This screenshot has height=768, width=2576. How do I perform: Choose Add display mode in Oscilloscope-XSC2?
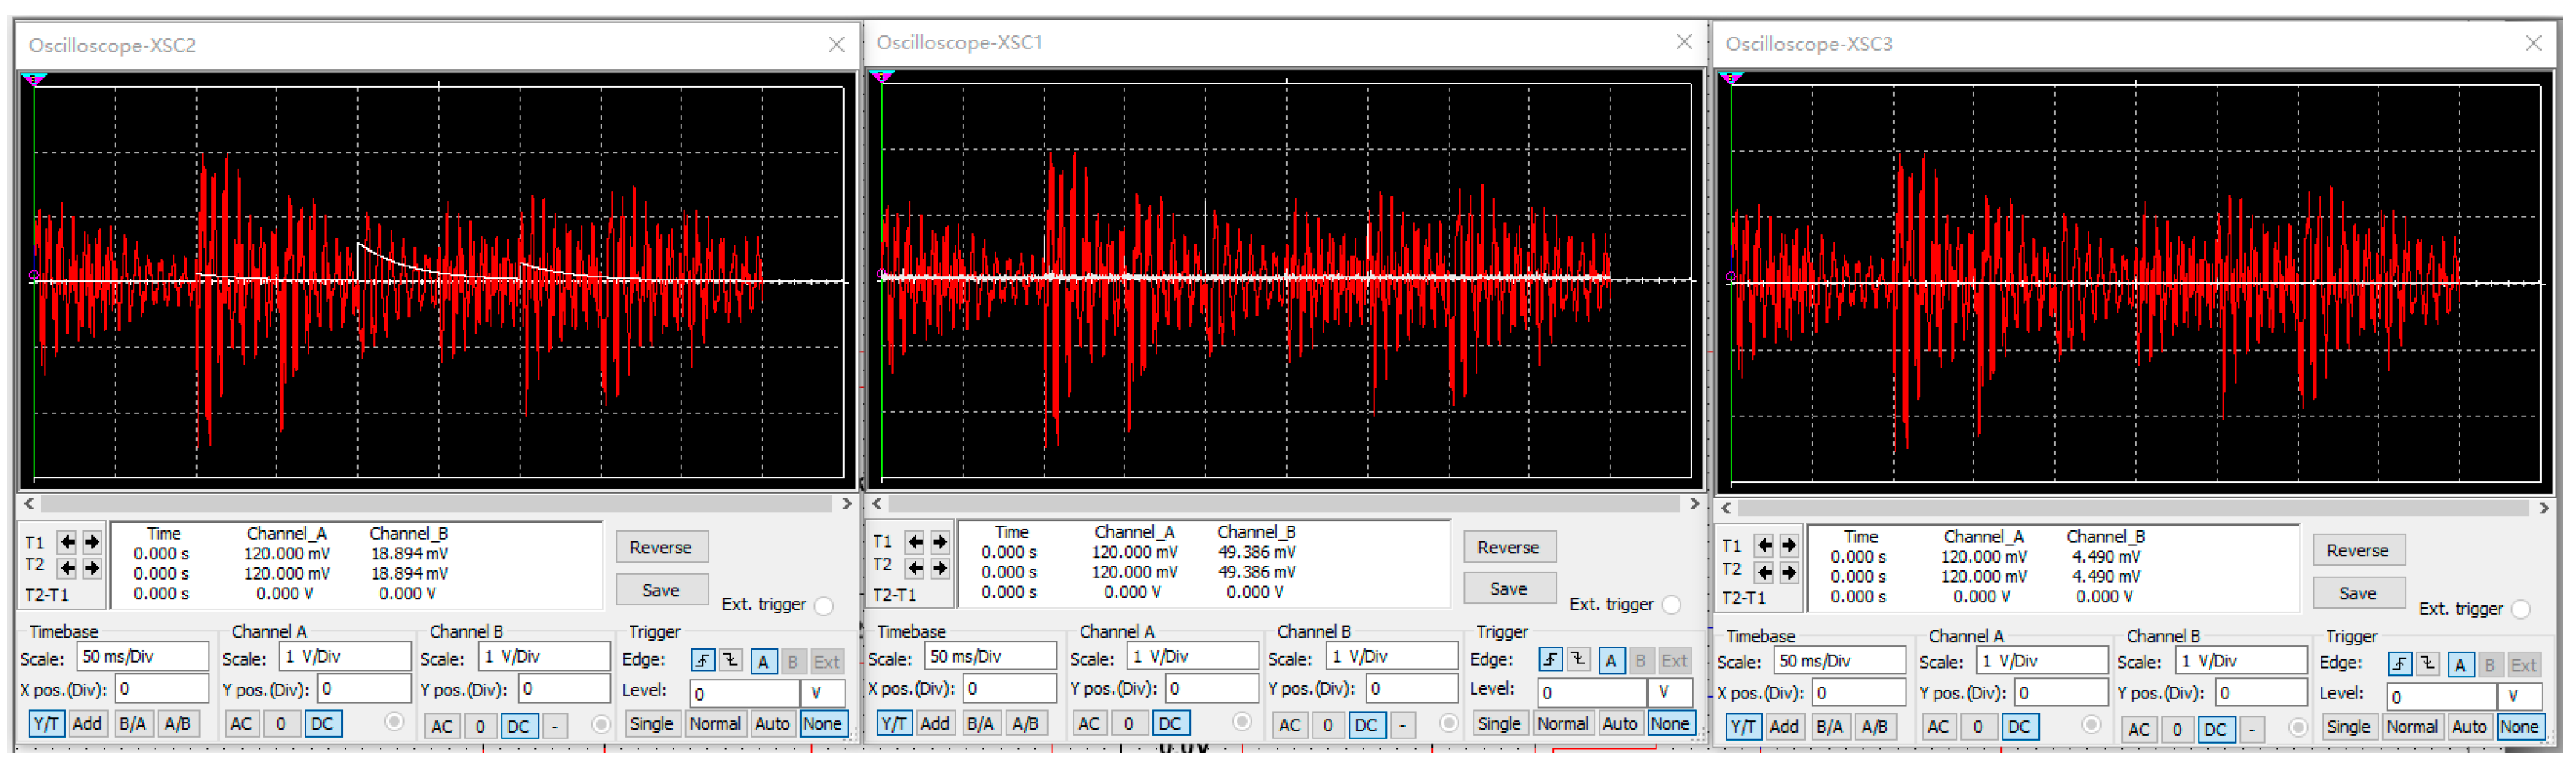pos(87,724)
